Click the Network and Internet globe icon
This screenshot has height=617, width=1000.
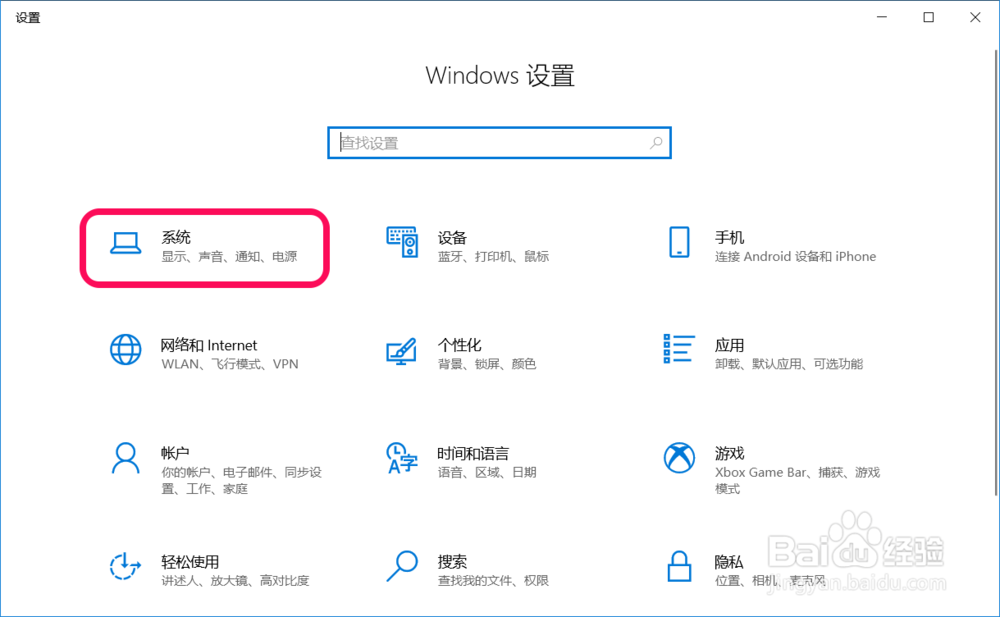pyautogui.click(x=125, y=350)
